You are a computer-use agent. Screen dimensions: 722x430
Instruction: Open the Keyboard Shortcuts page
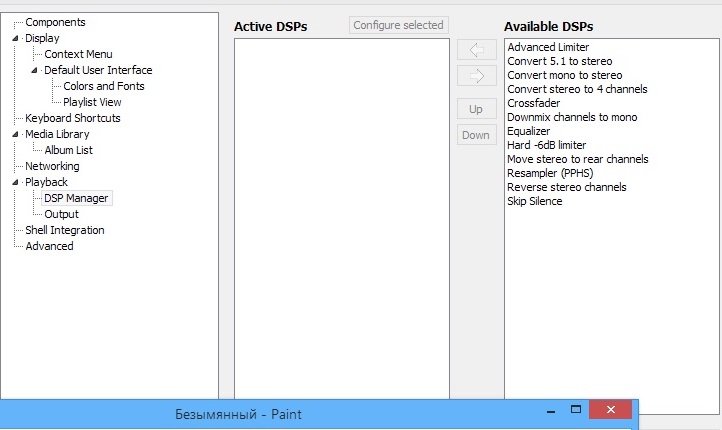coord(72,118)
